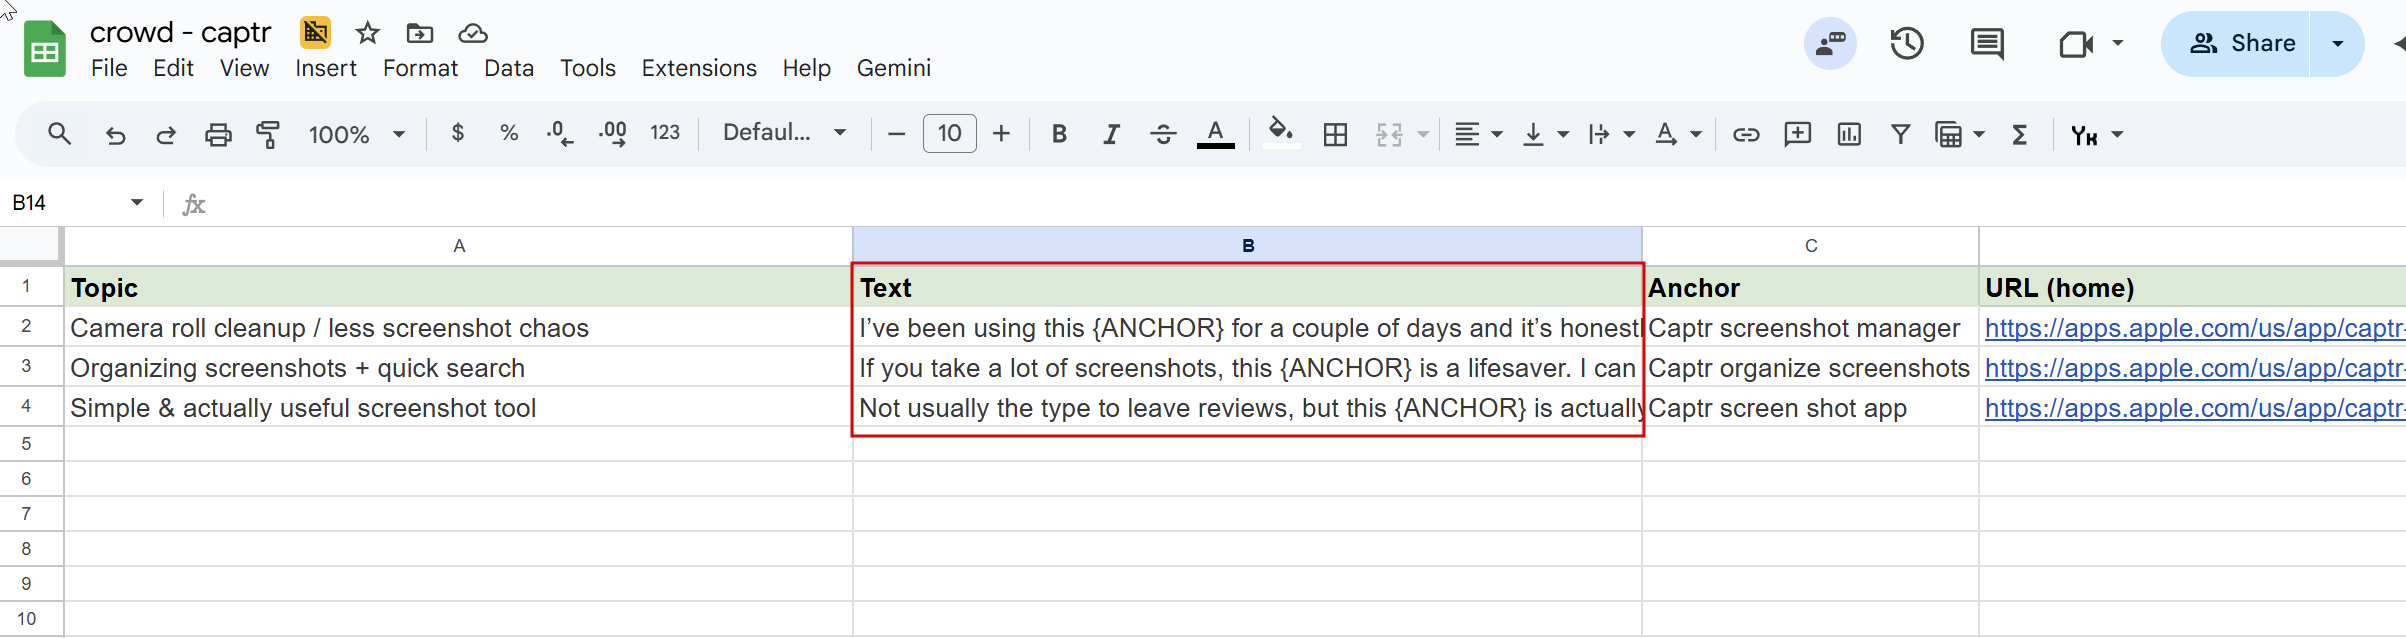
Task: Expand text rotation options
Action: pyautogui.click(x=1696, y=134)
